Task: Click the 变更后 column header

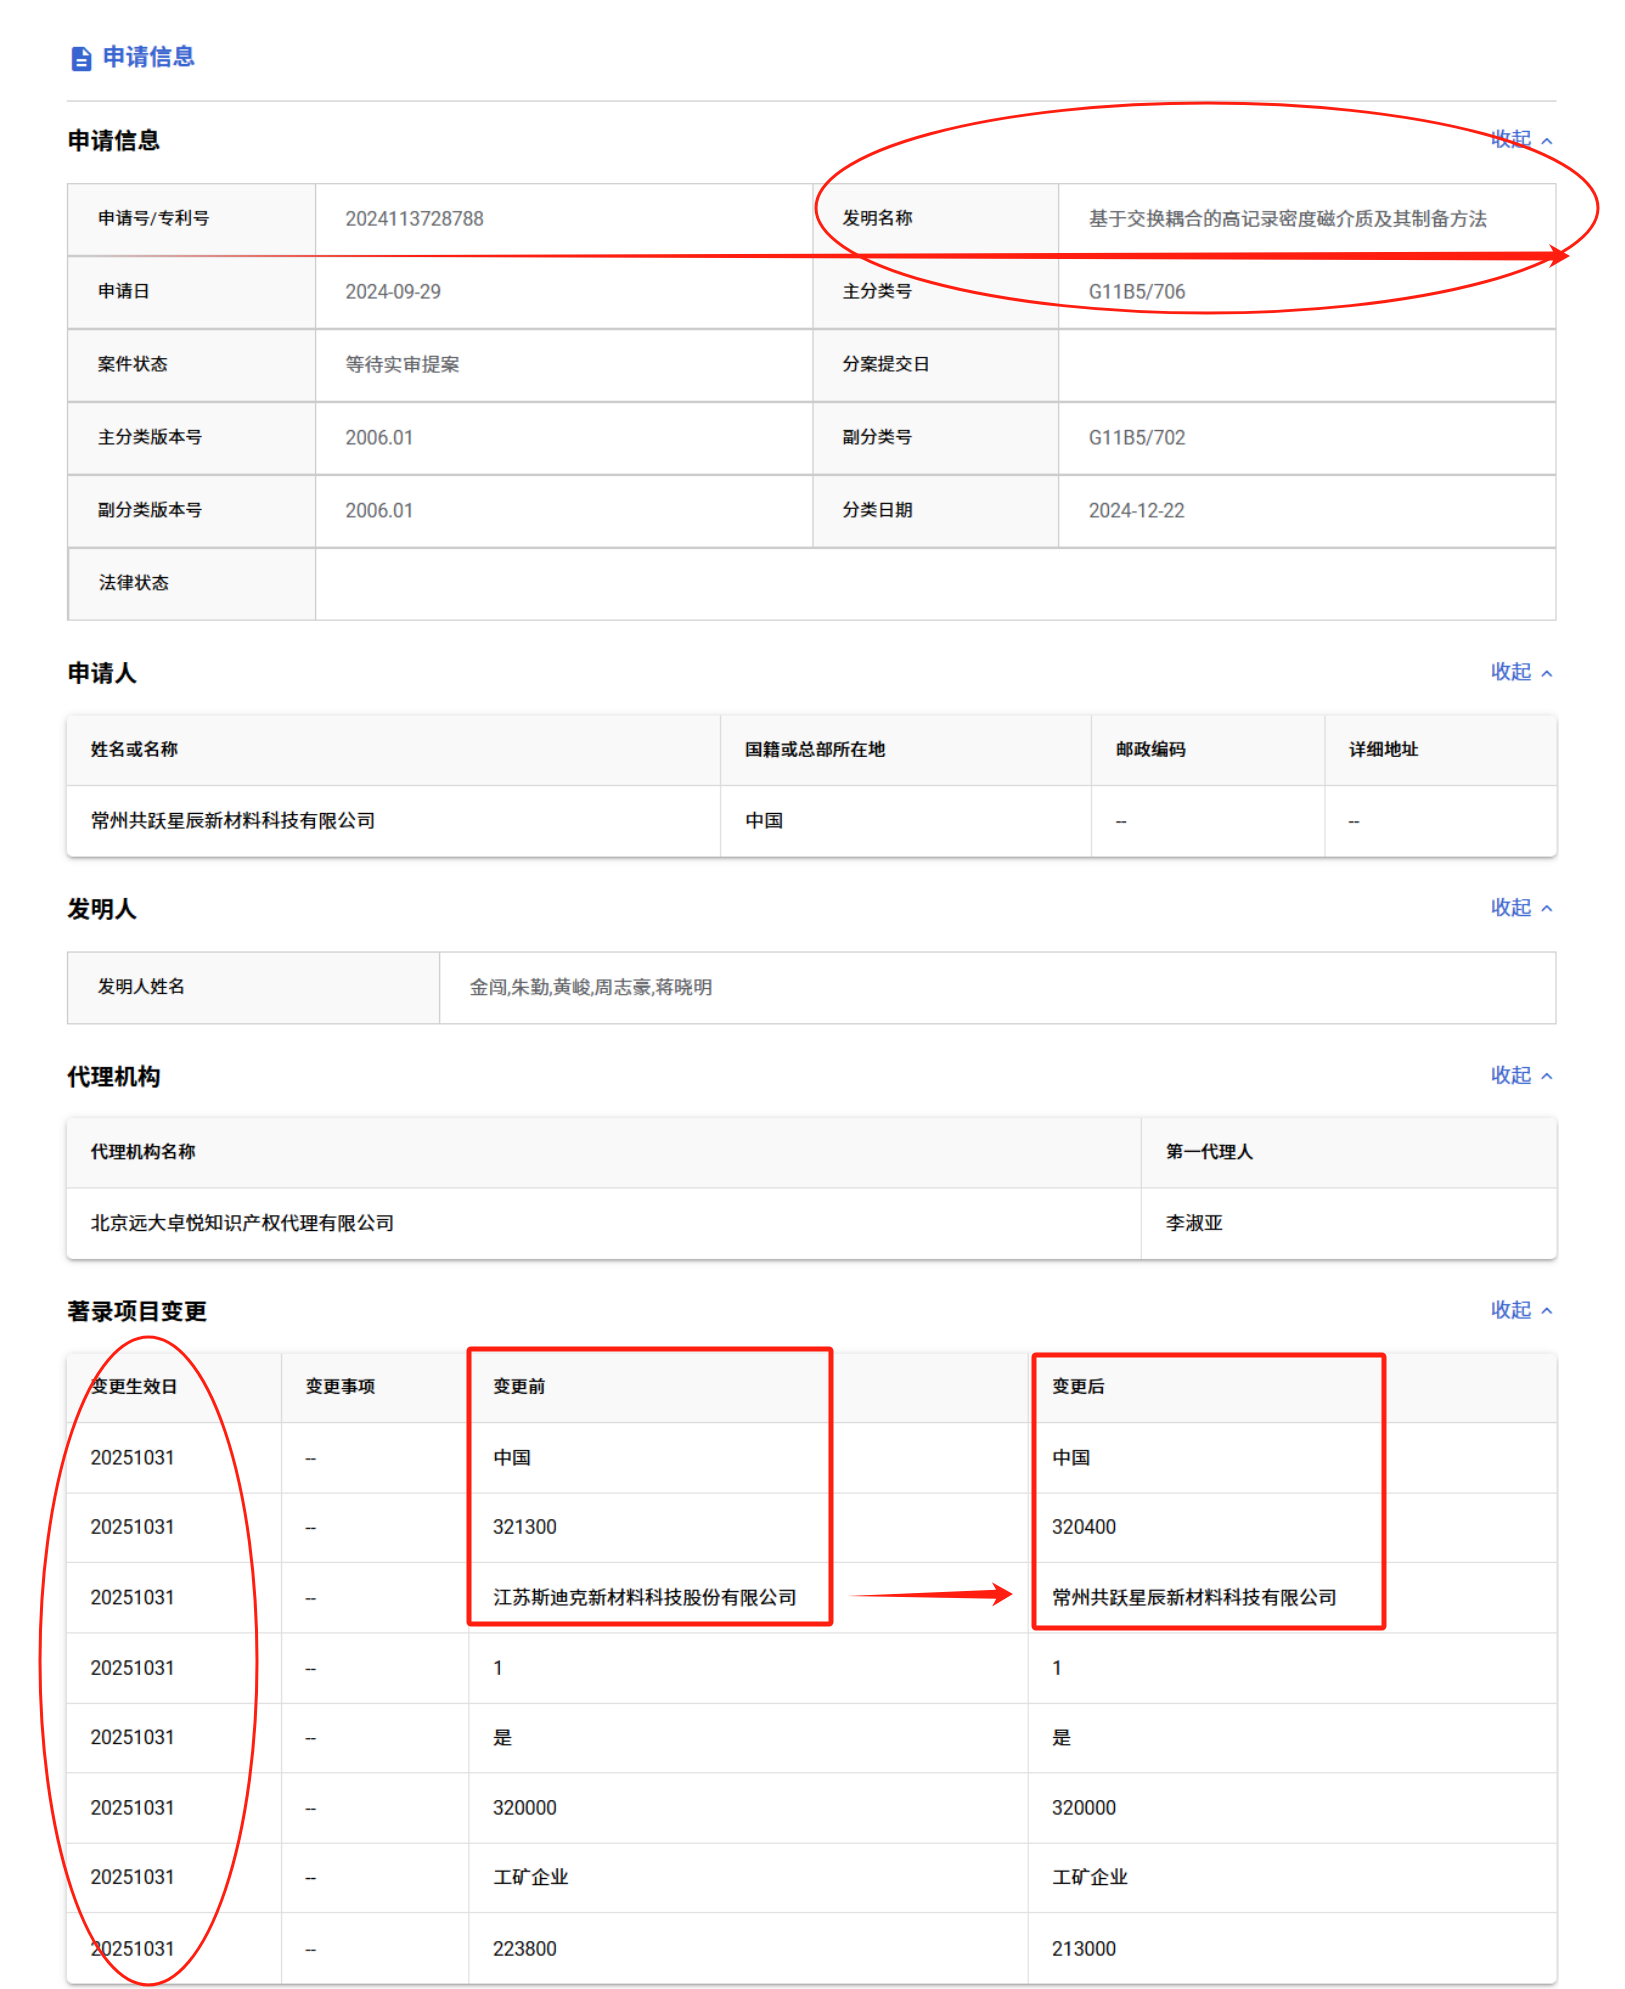Action: tap(1077, 1387)
